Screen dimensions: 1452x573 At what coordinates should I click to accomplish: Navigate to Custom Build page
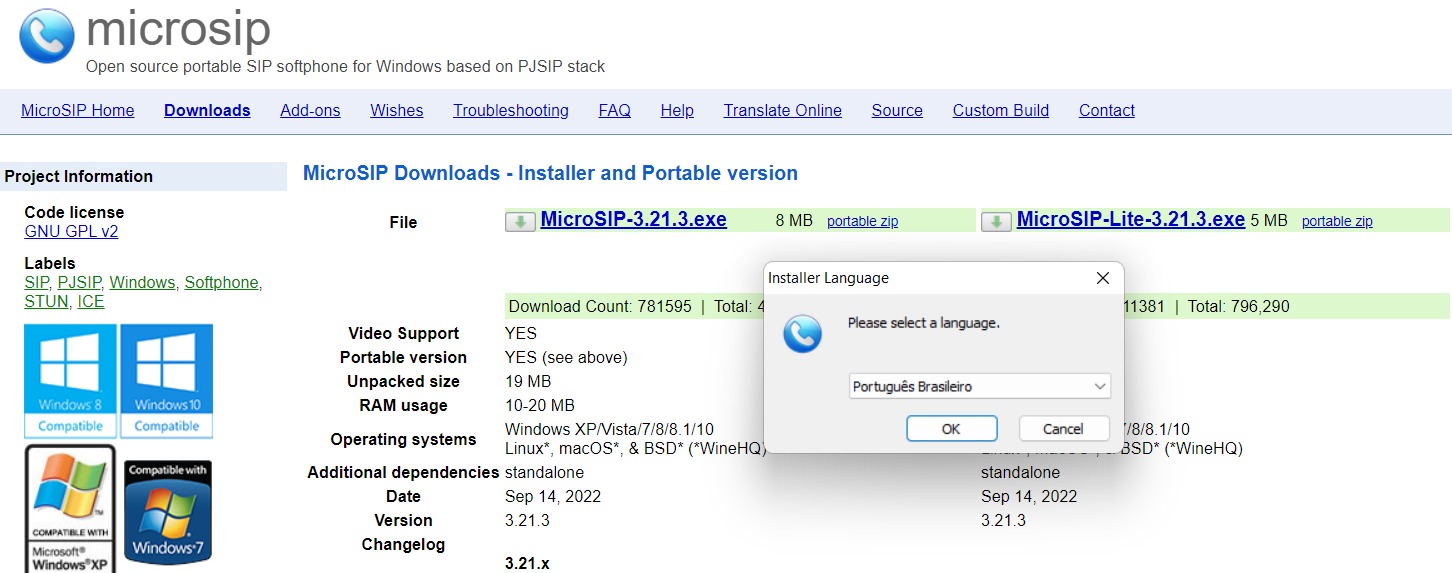[x=1000, y=111]
